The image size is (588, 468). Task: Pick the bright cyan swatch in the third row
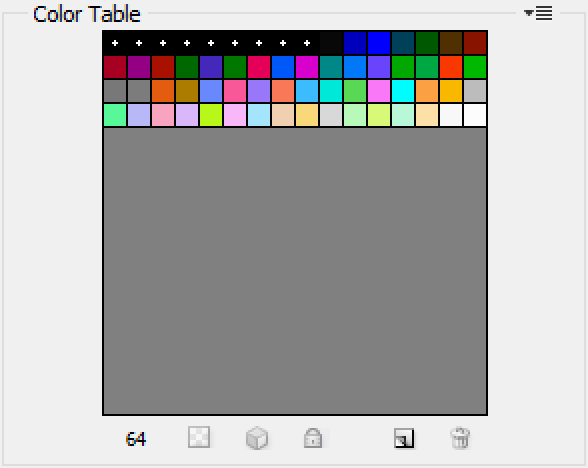[403, 91]
